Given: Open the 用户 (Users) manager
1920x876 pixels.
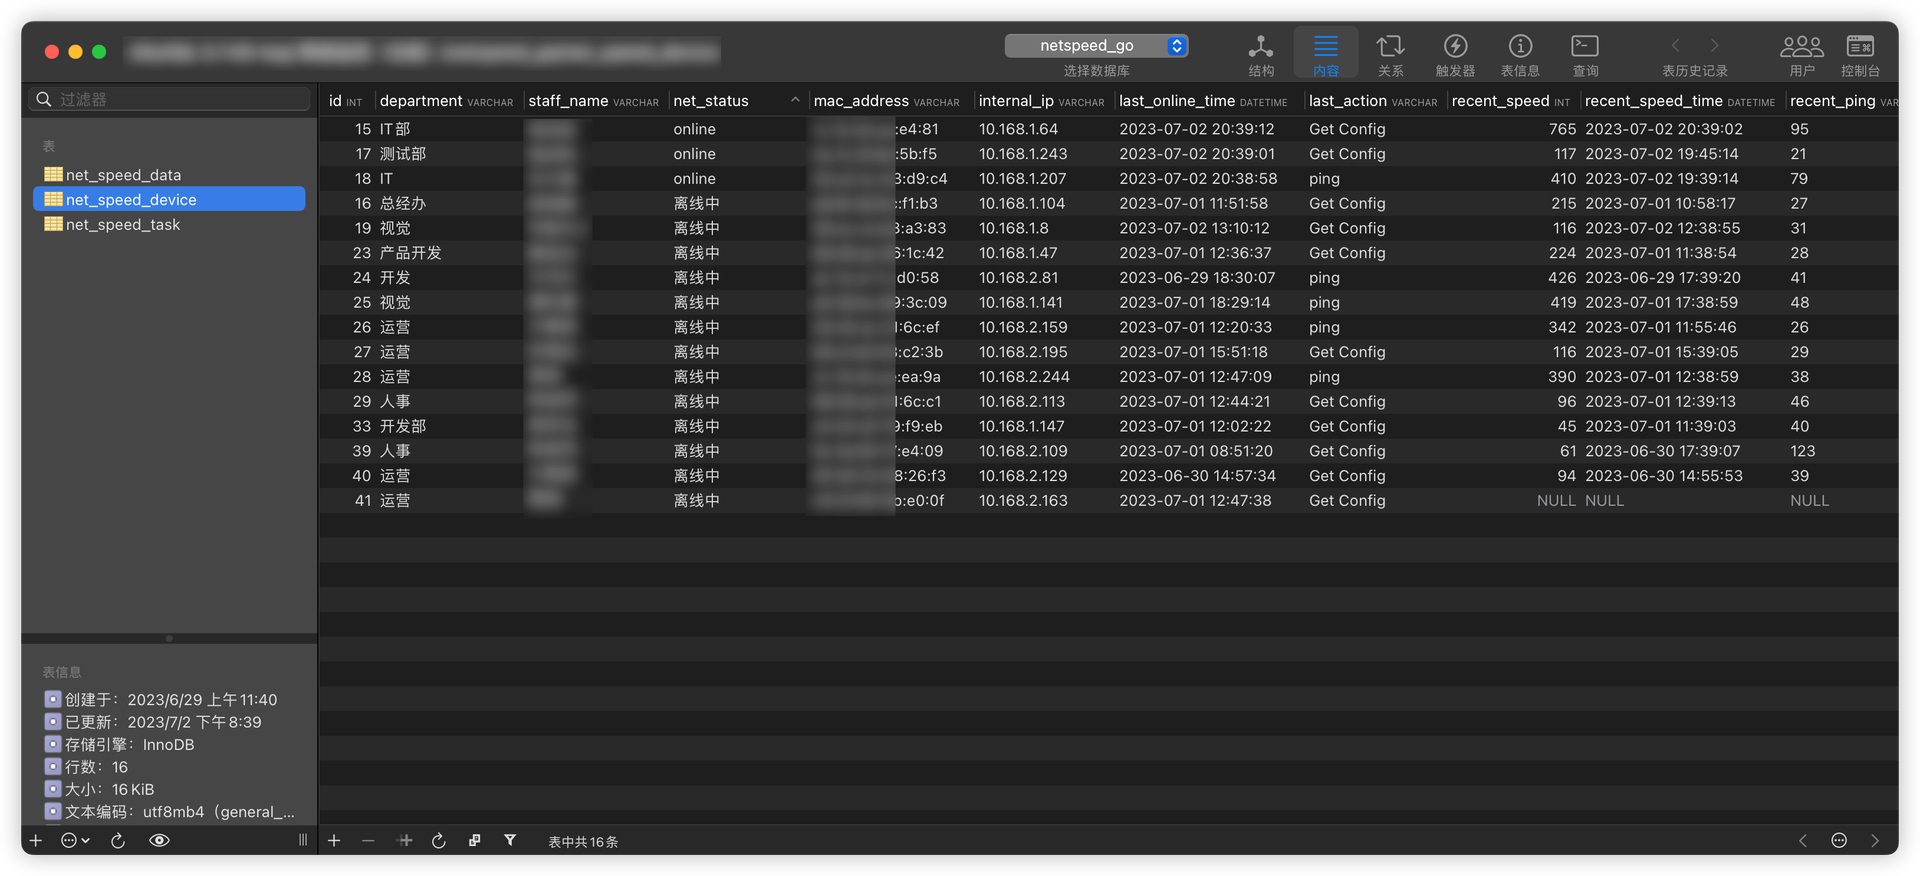Looking at the screenshot, I should pyautogui.click(x=1802, y=54).
